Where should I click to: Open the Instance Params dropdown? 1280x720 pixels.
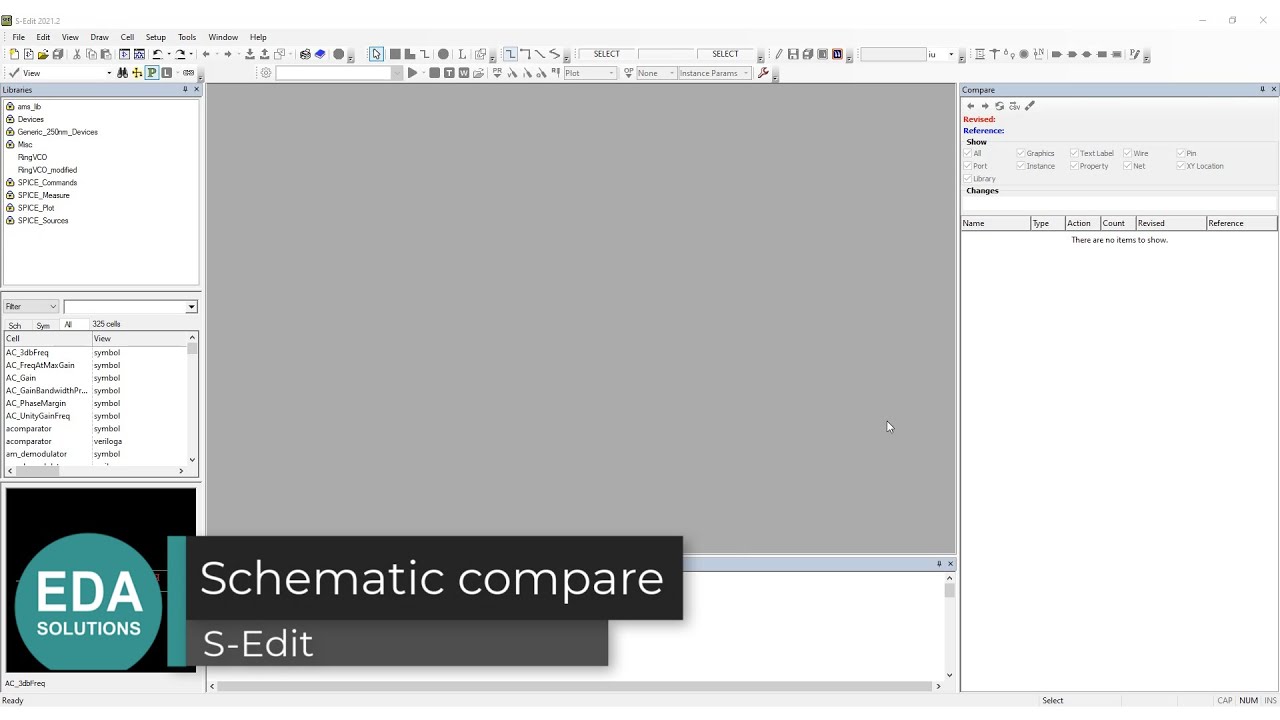click(714, 73)
